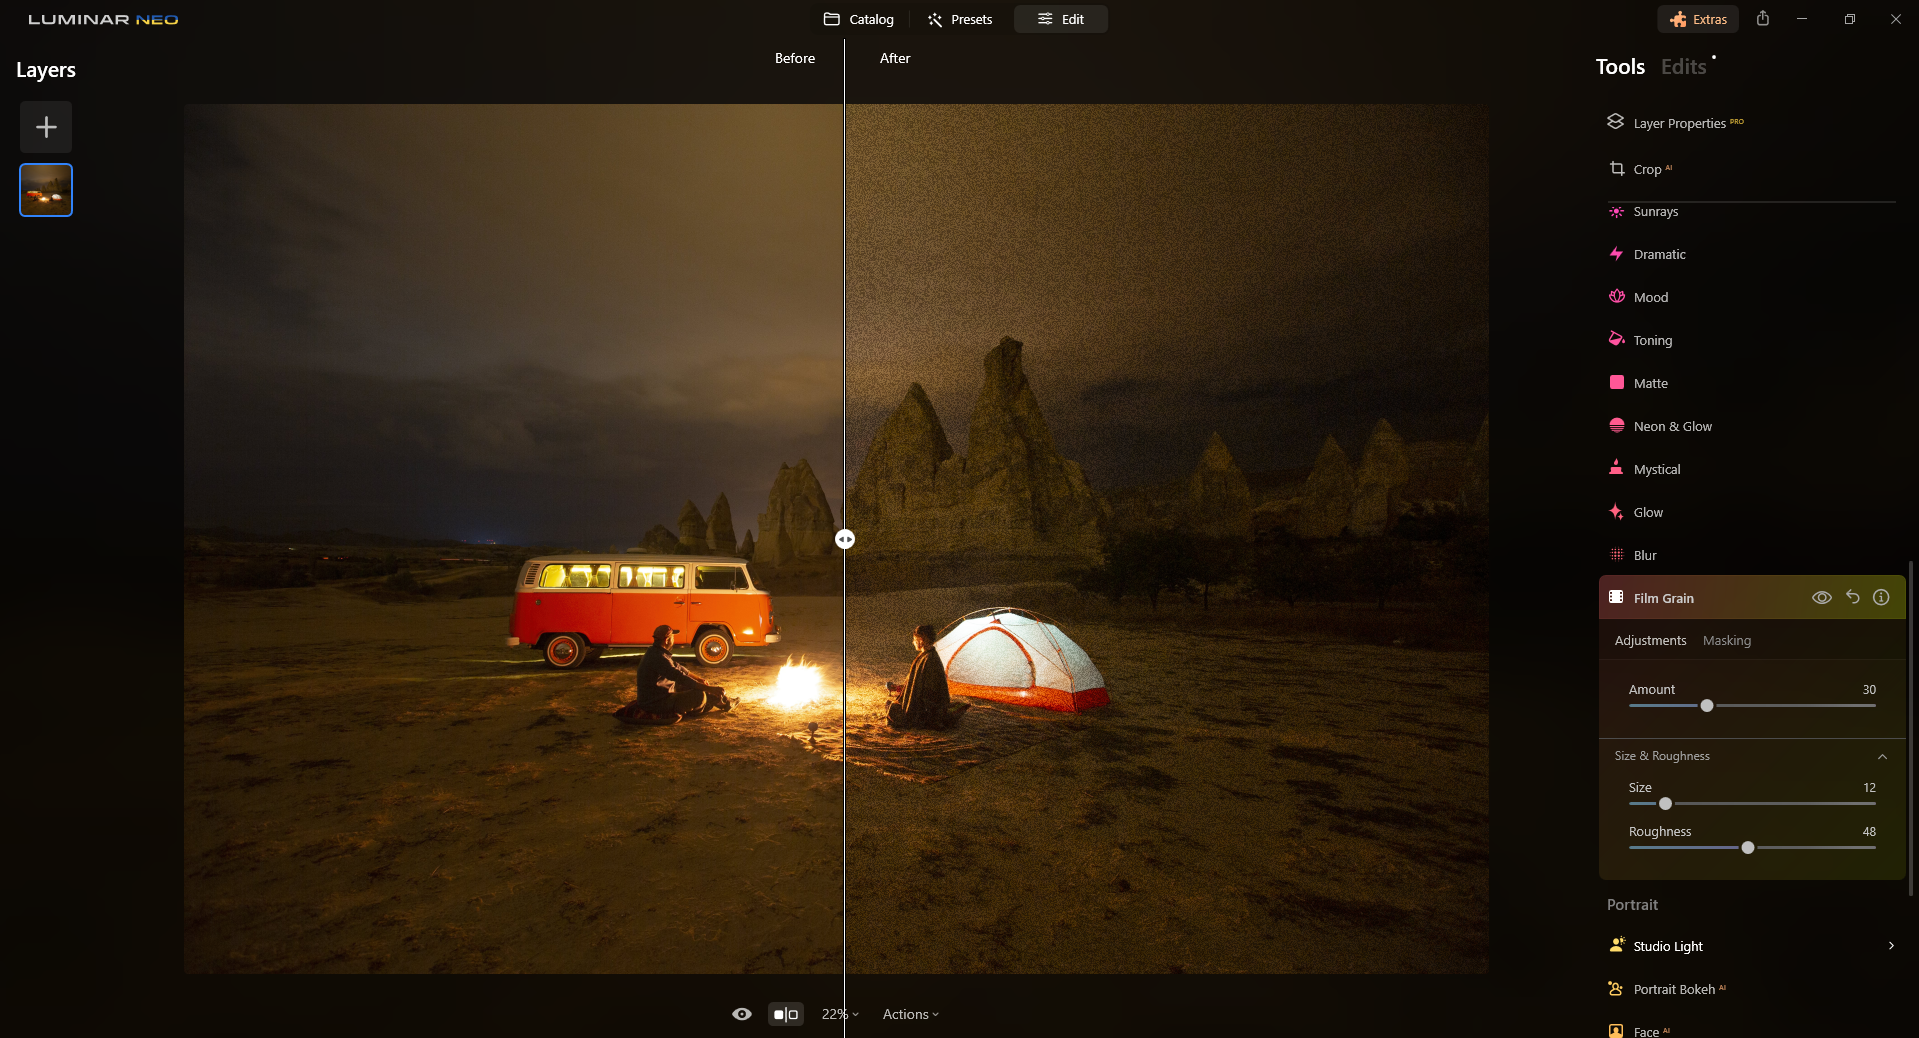
Task: Click the Film Grain tool header
Action: pyautogui.click(x=1752, y=597)
